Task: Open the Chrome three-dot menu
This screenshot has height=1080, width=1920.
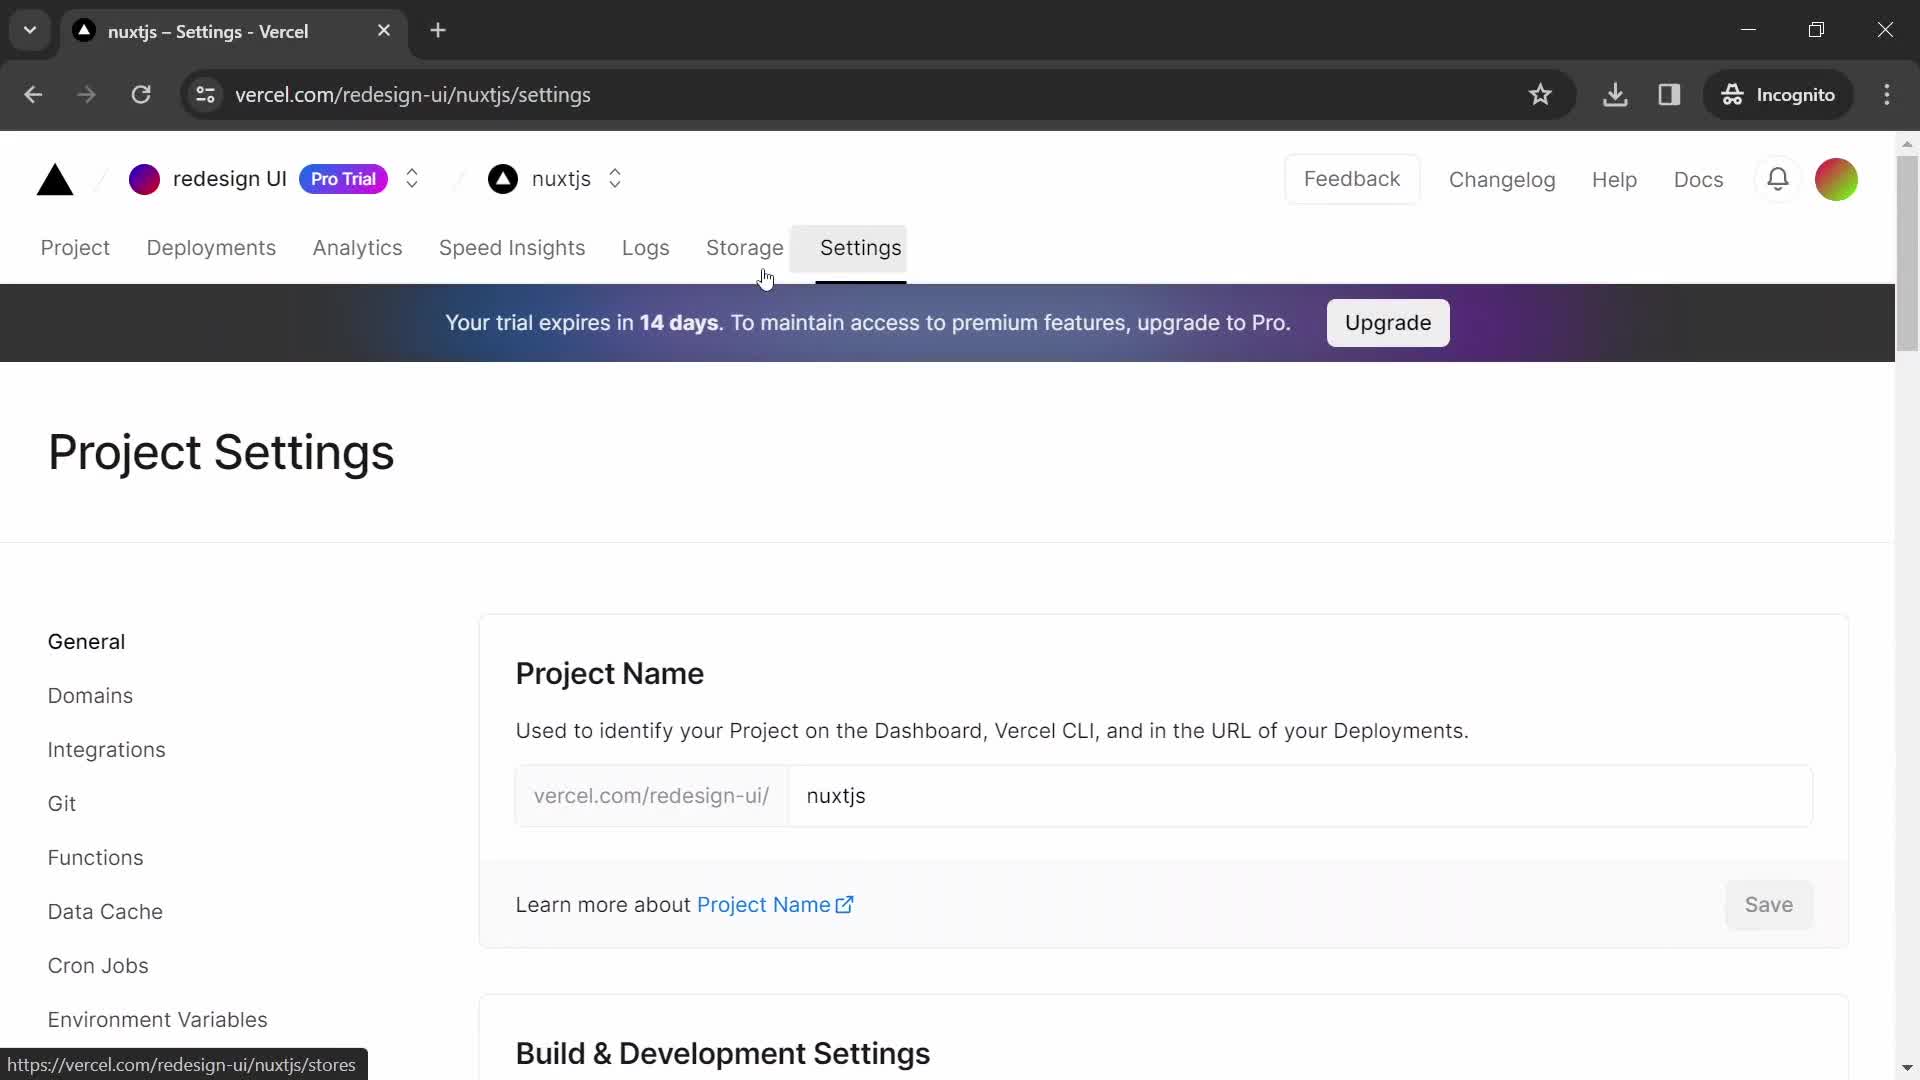Action: pos(1887,95)
